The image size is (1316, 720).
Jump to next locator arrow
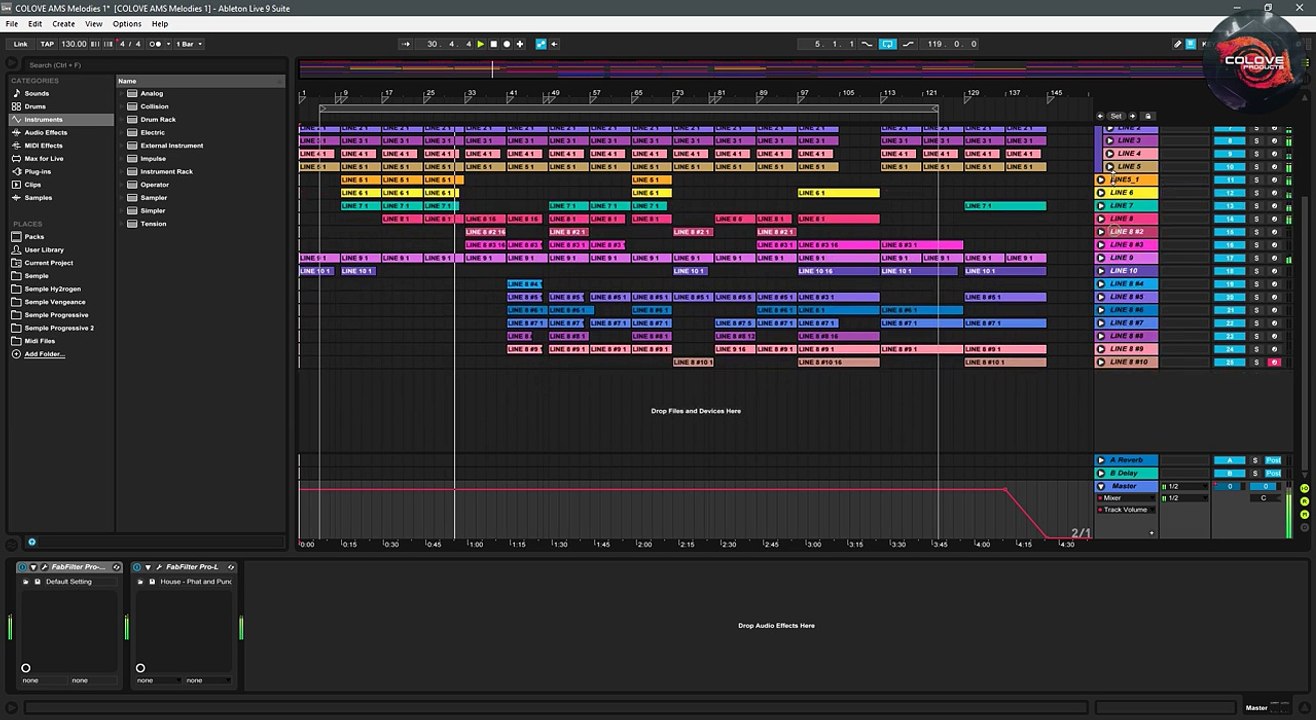tap(1132, 116)
